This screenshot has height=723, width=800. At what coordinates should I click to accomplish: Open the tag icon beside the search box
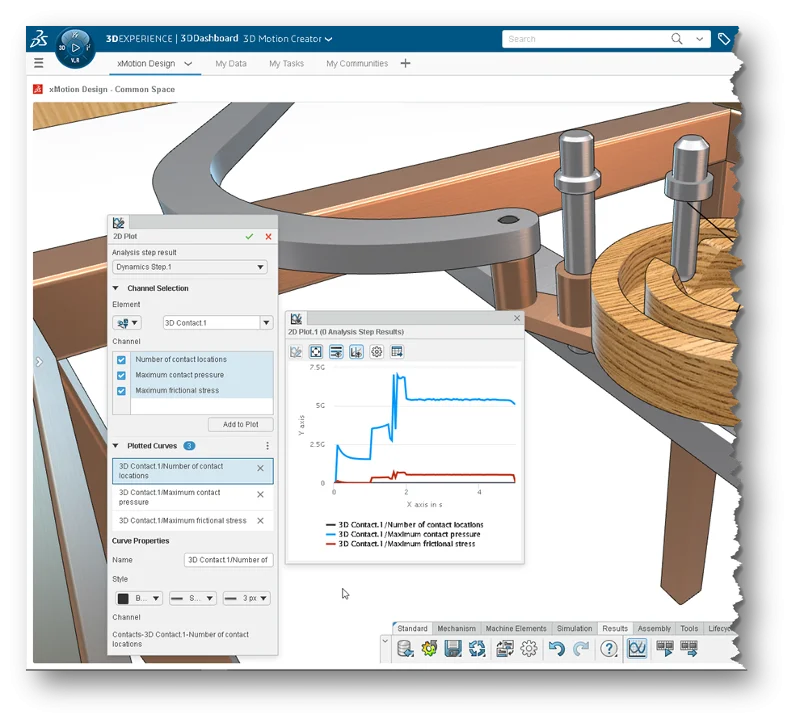coord(723,39)
